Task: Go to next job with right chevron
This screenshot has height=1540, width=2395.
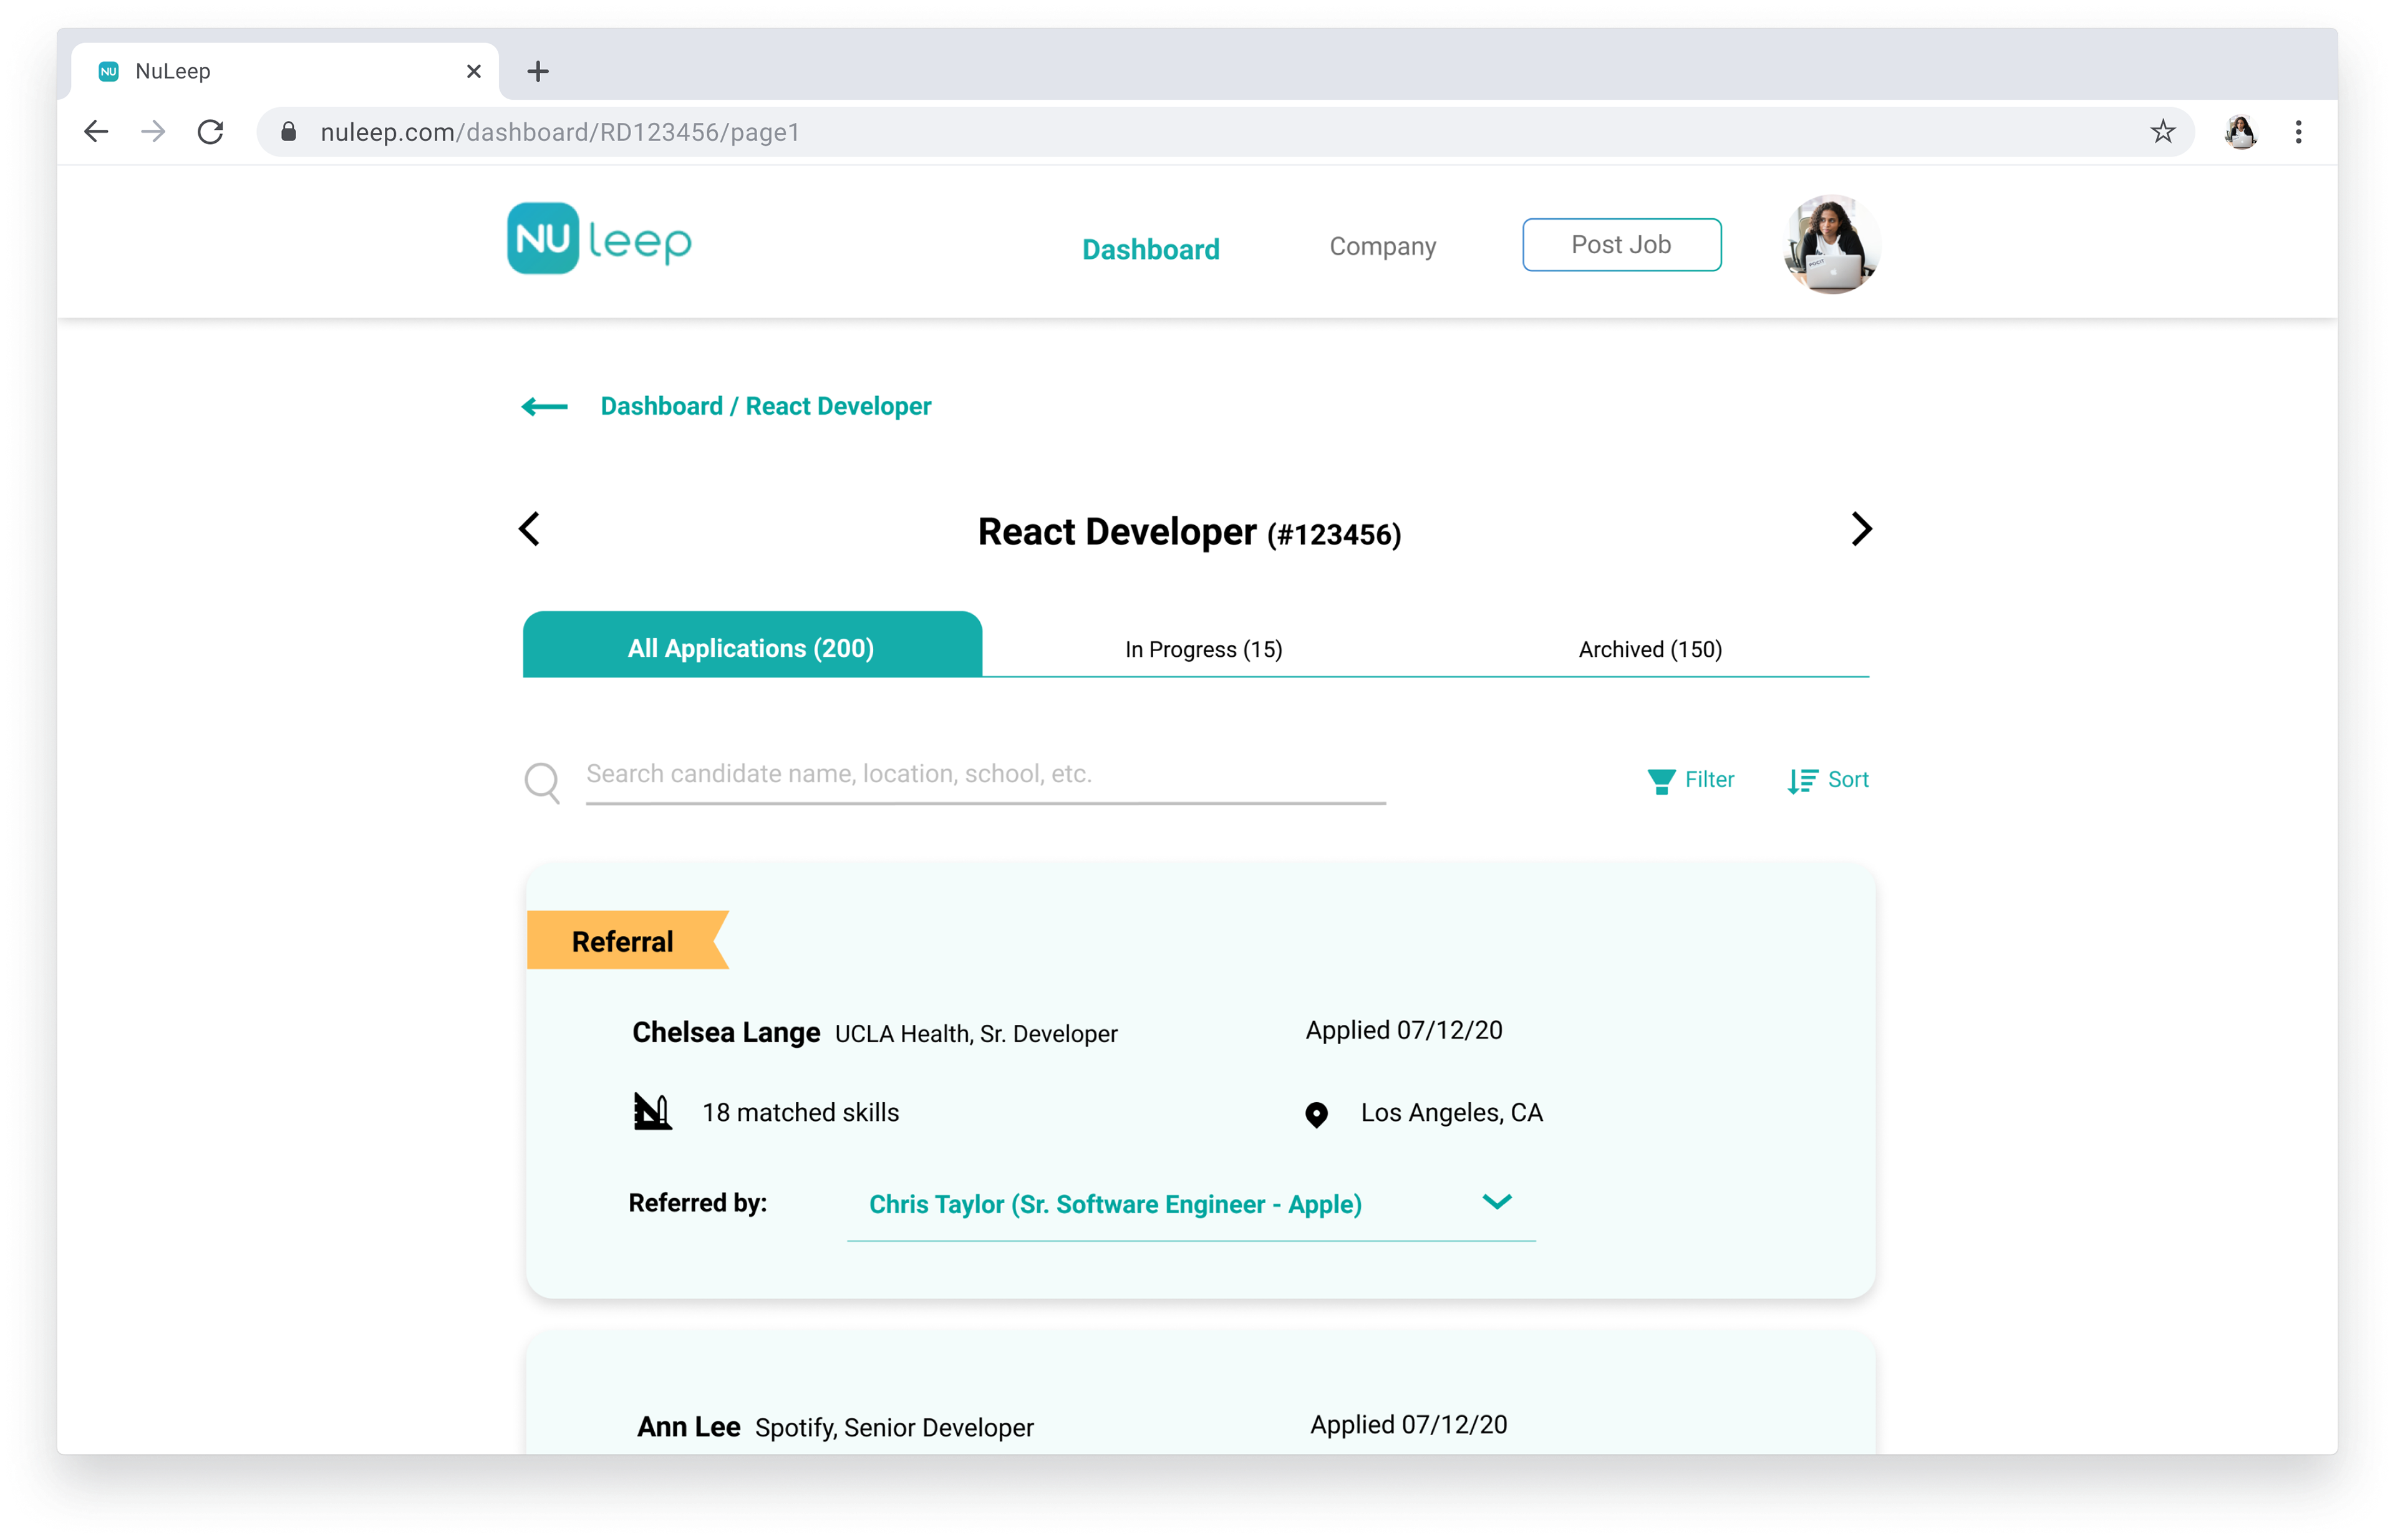Action: (1861, 529)
